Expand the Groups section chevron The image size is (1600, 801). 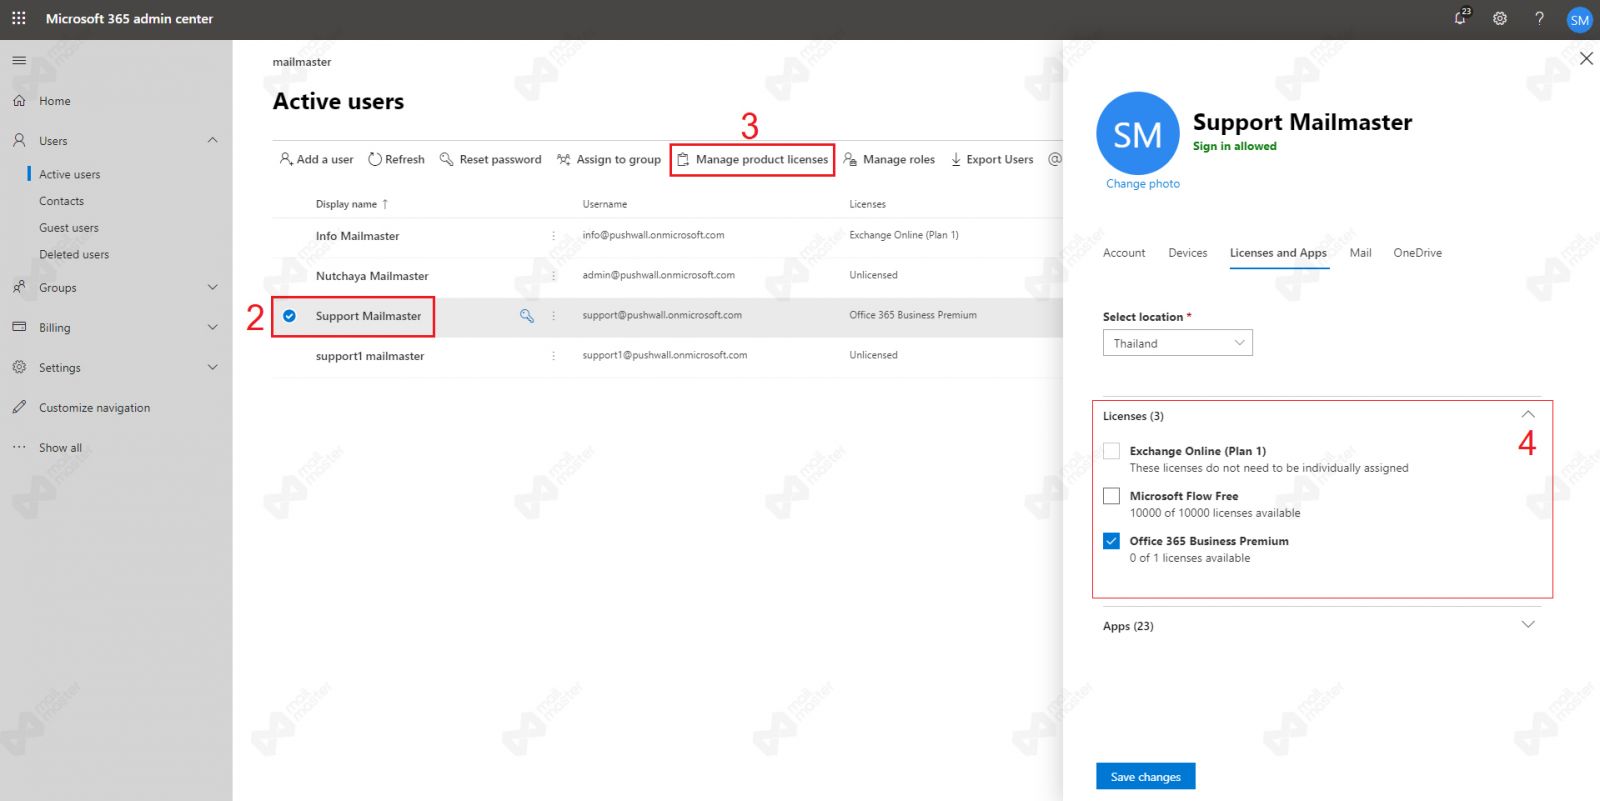212,287
